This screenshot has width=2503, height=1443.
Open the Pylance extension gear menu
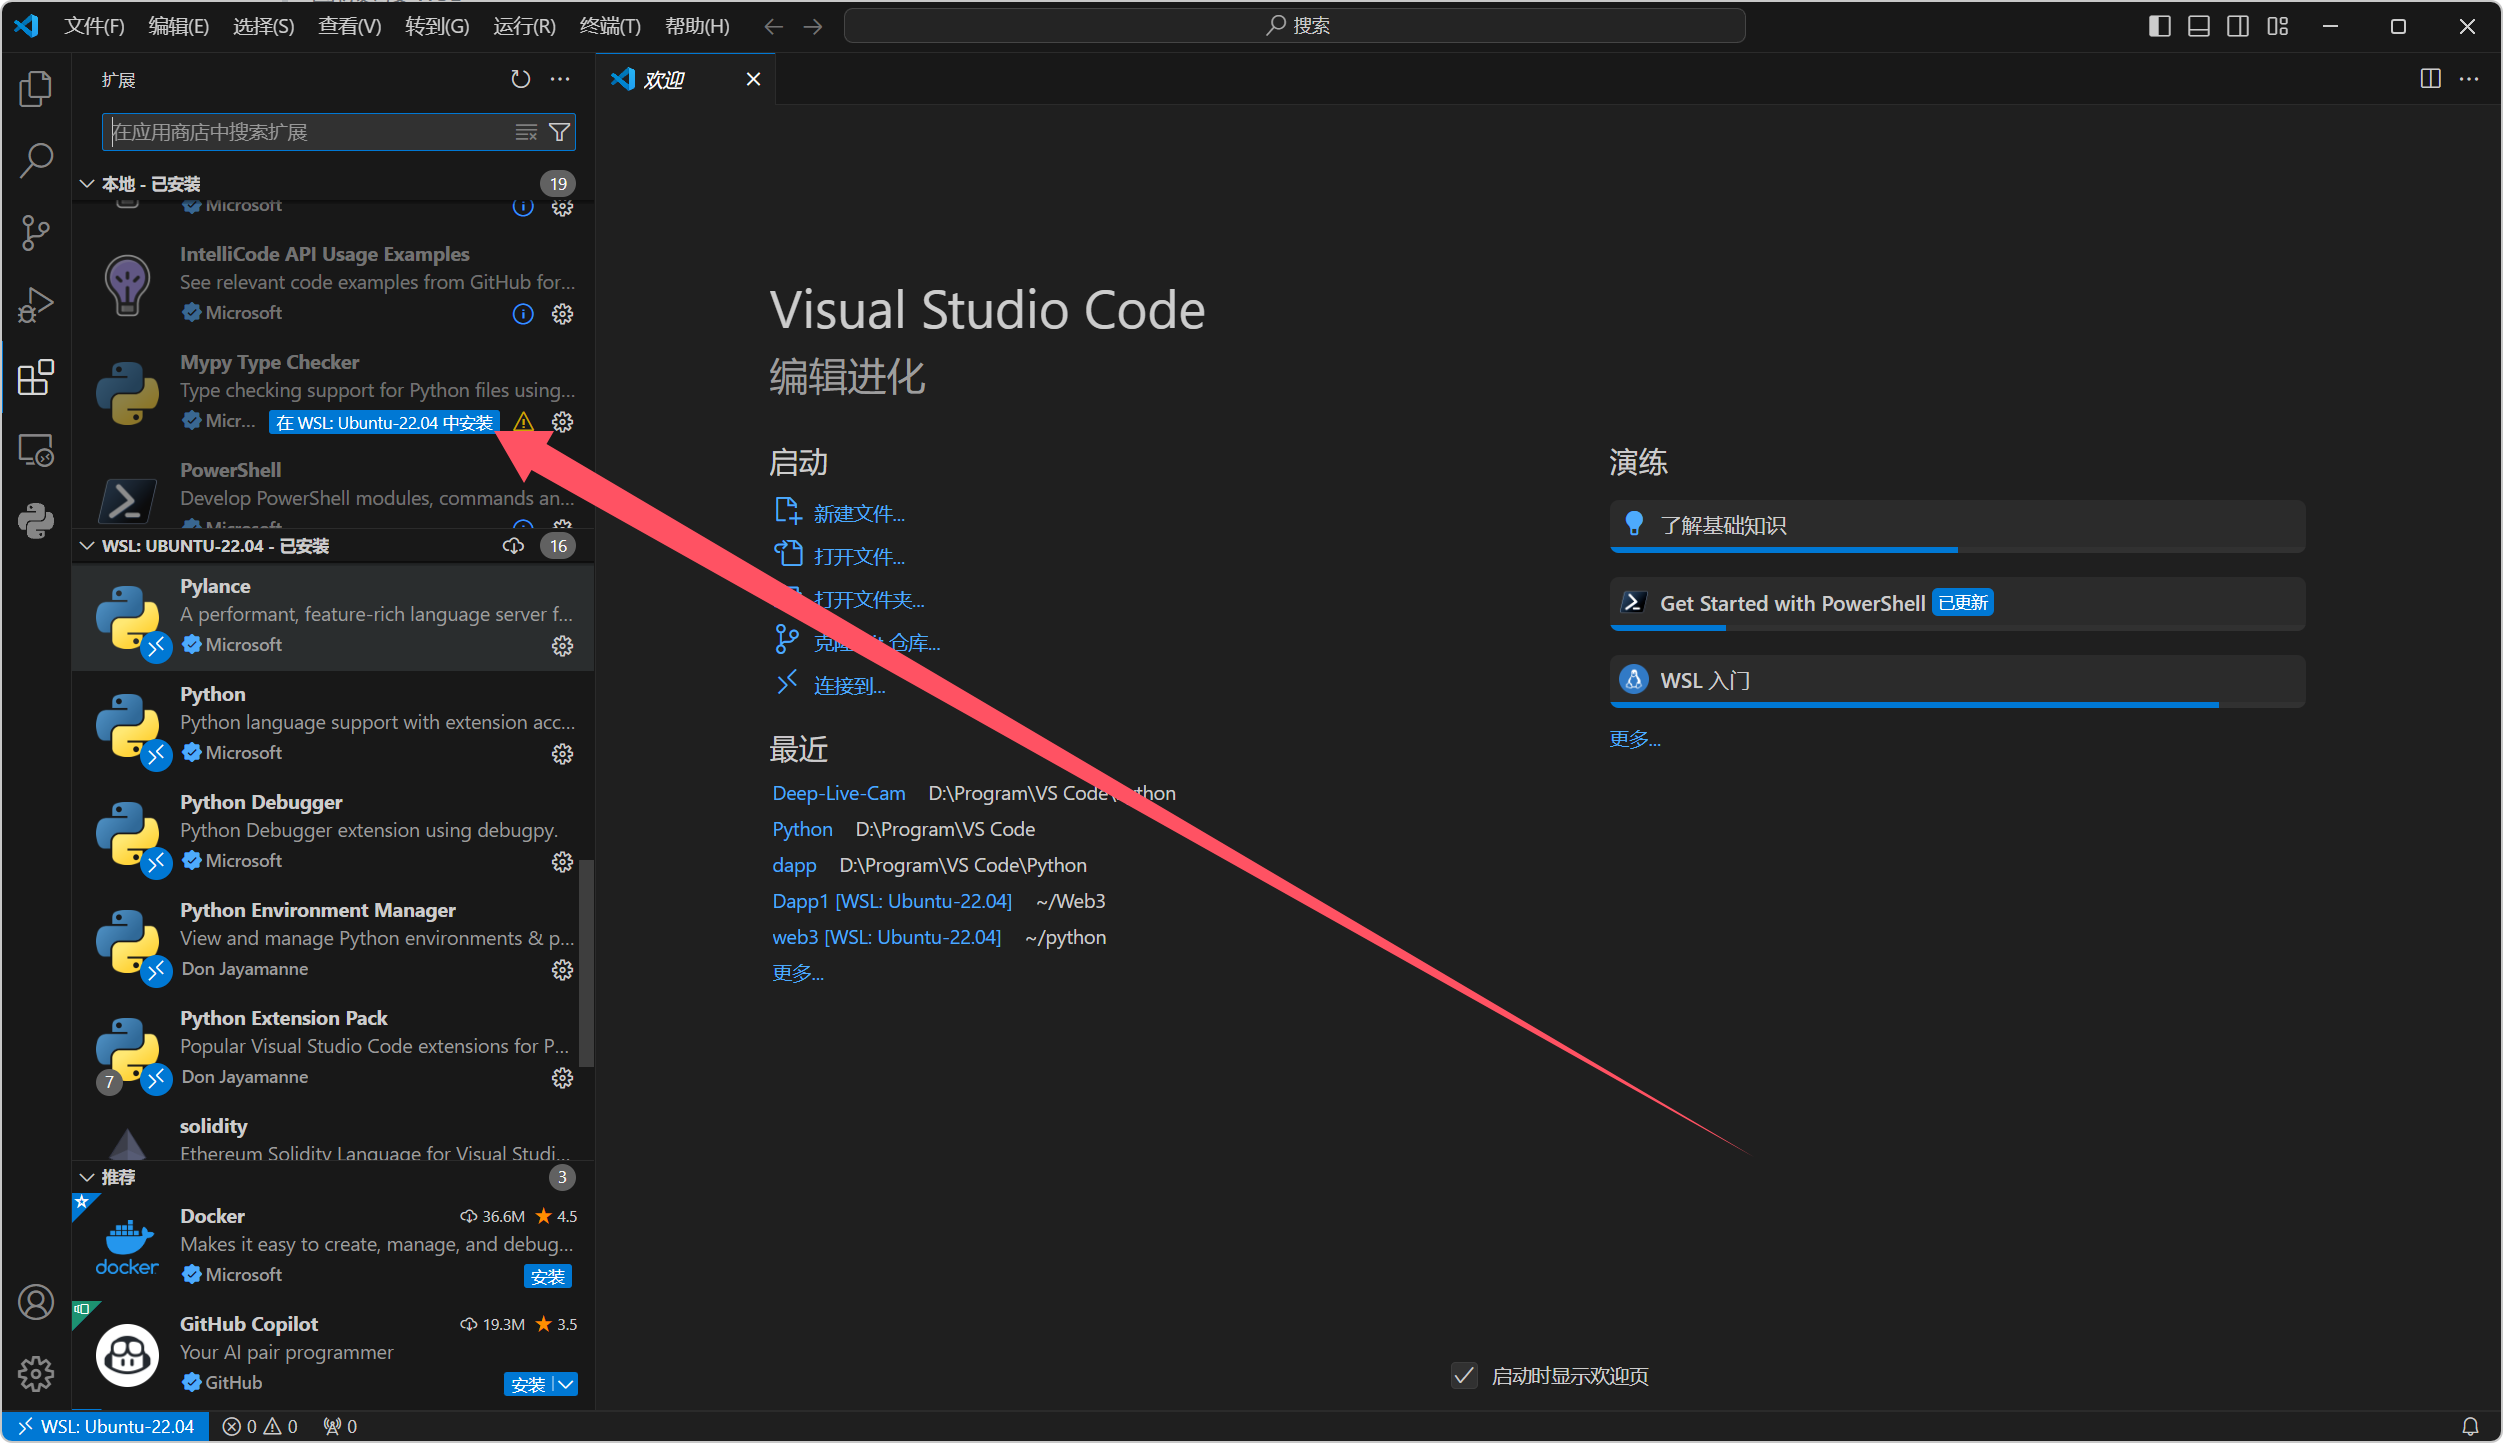click(x=563, y=646)
